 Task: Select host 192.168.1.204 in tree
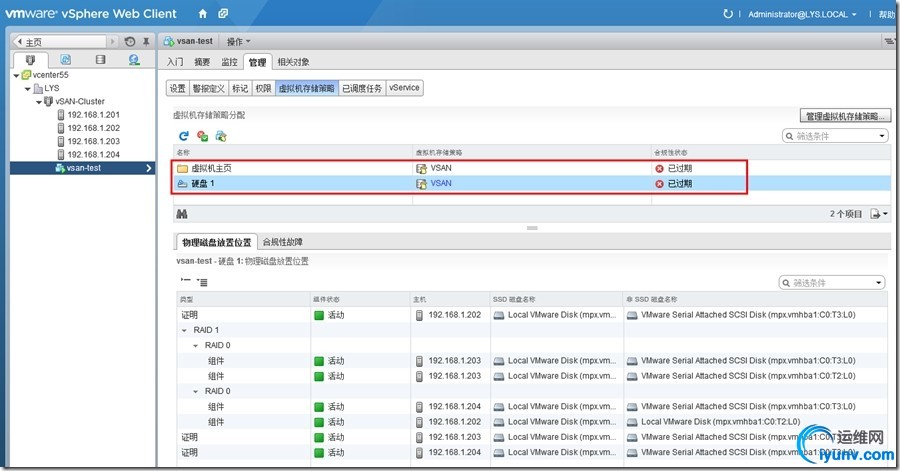click(94, 154)
